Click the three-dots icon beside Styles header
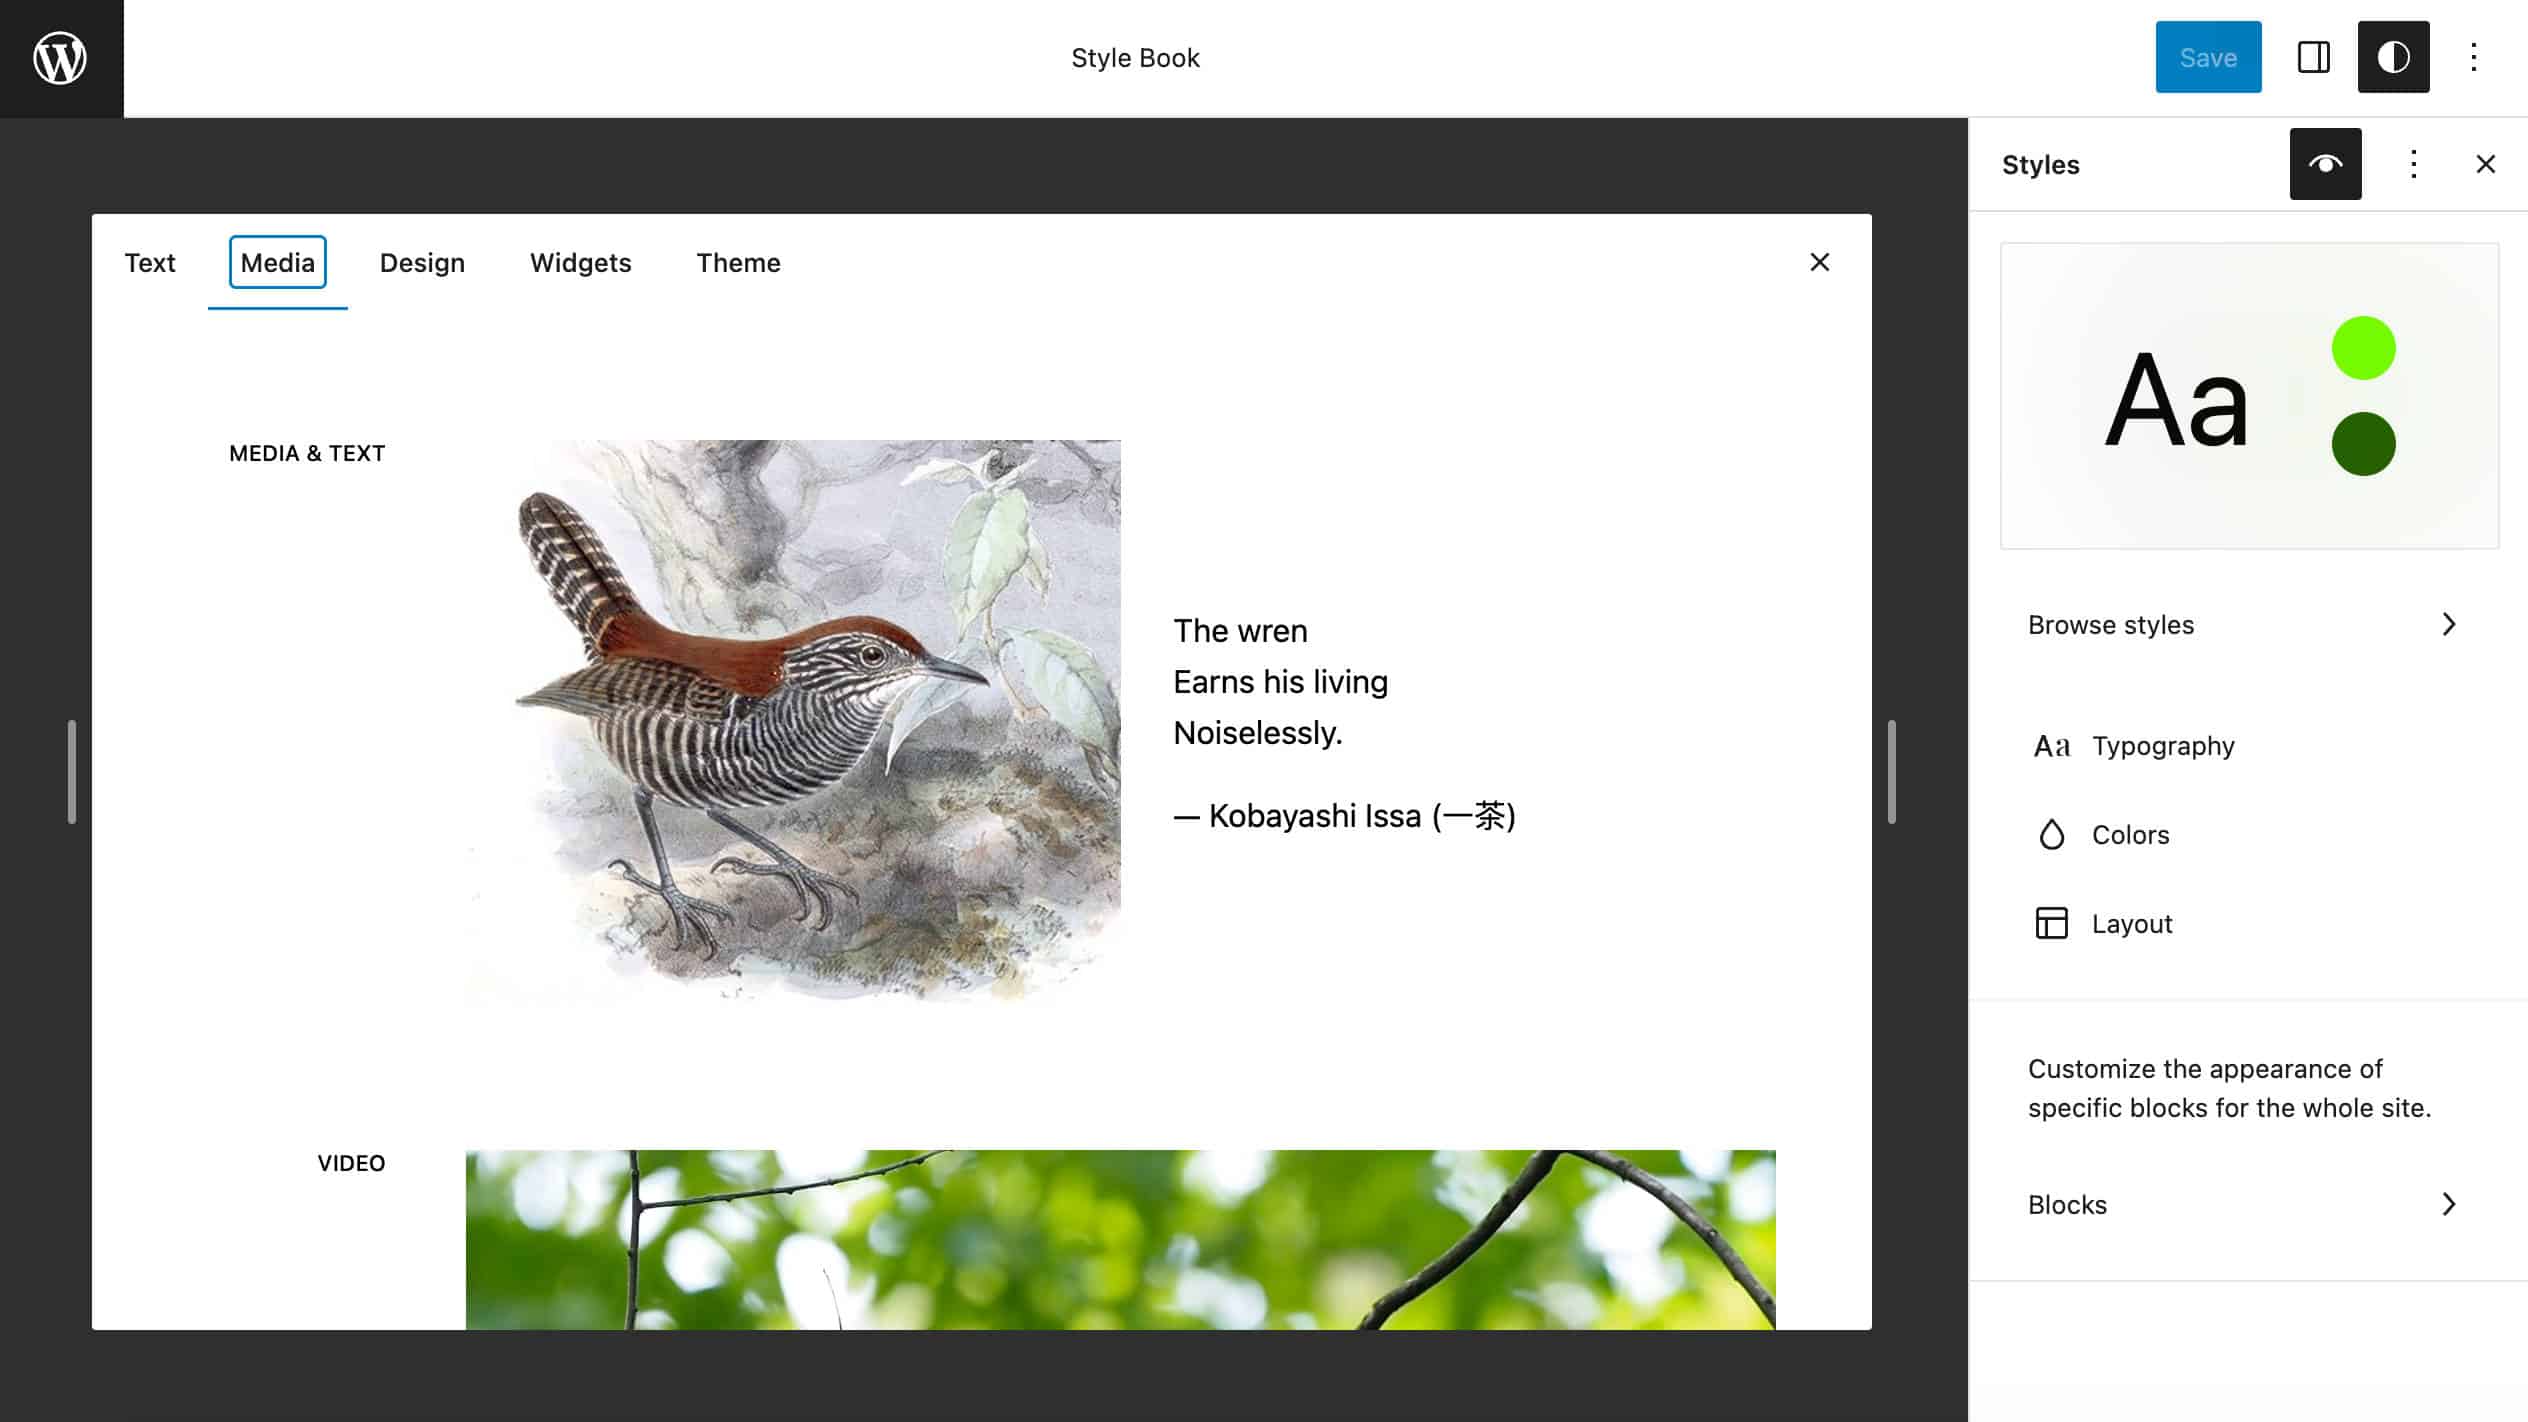Screen dimensions: 2528x1422 [2412, 163]
